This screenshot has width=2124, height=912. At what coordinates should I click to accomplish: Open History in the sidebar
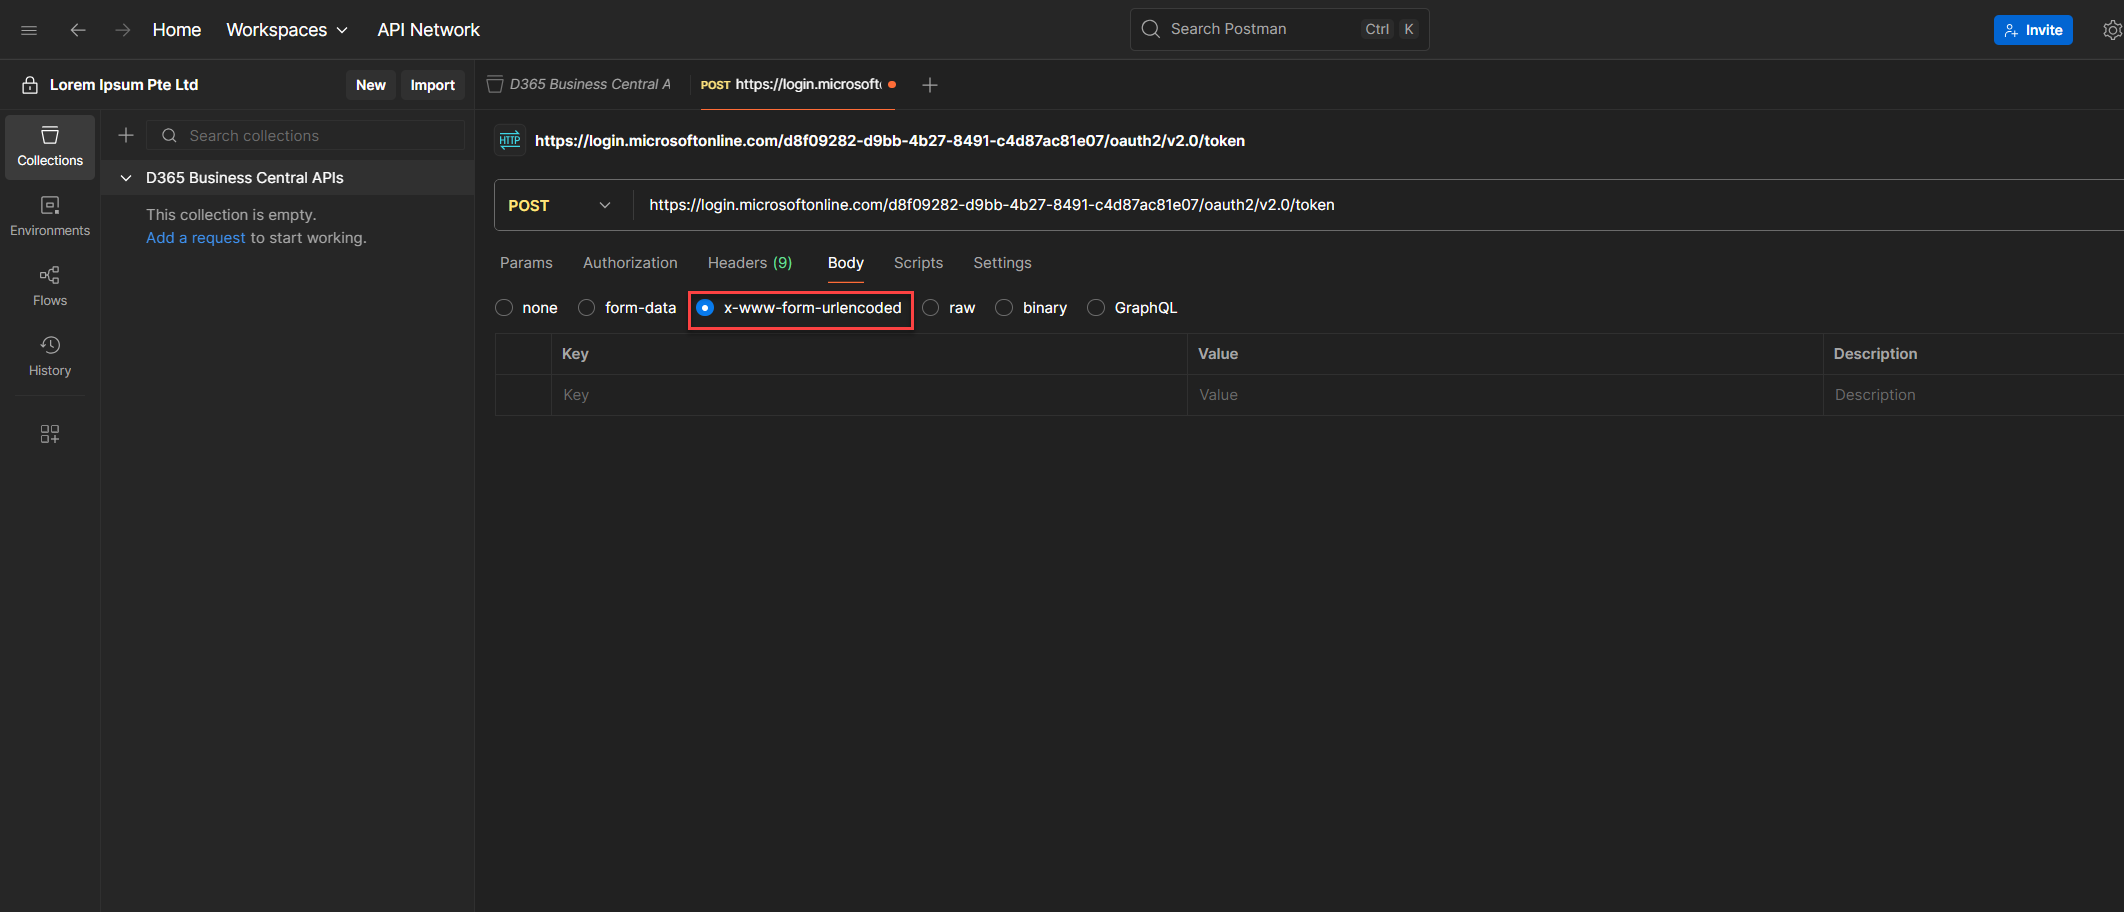(x=50, y=357)
